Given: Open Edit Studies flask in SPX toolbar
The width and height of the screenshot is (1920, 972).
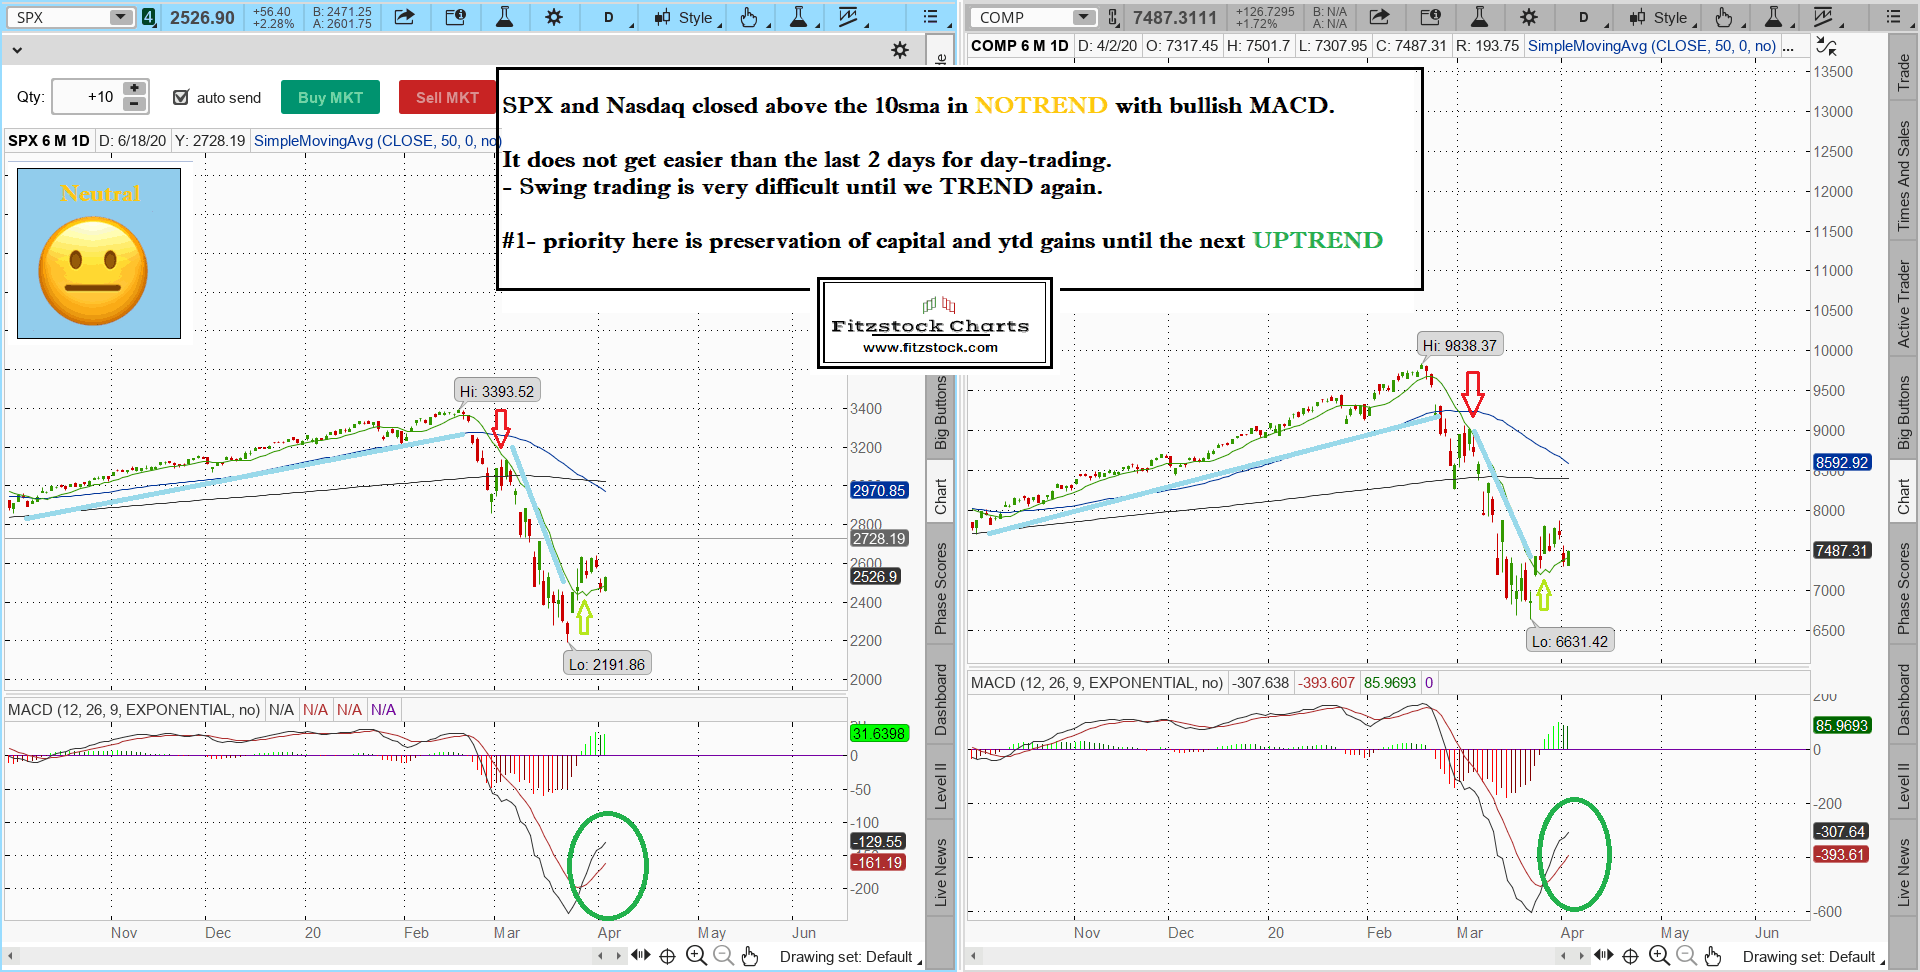Looking at the screenshot, I should tap(504, 17).
